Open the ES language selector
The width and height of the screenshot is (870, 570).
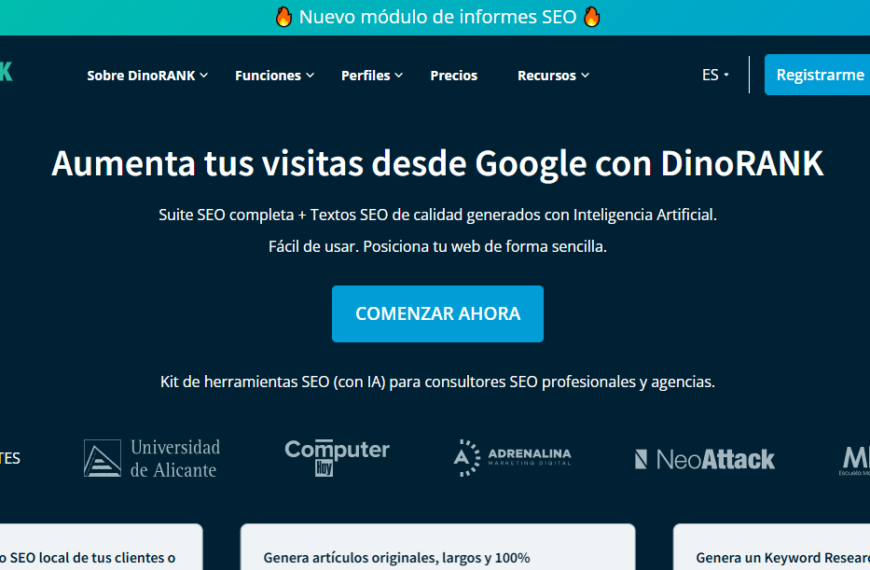point(715,75)
